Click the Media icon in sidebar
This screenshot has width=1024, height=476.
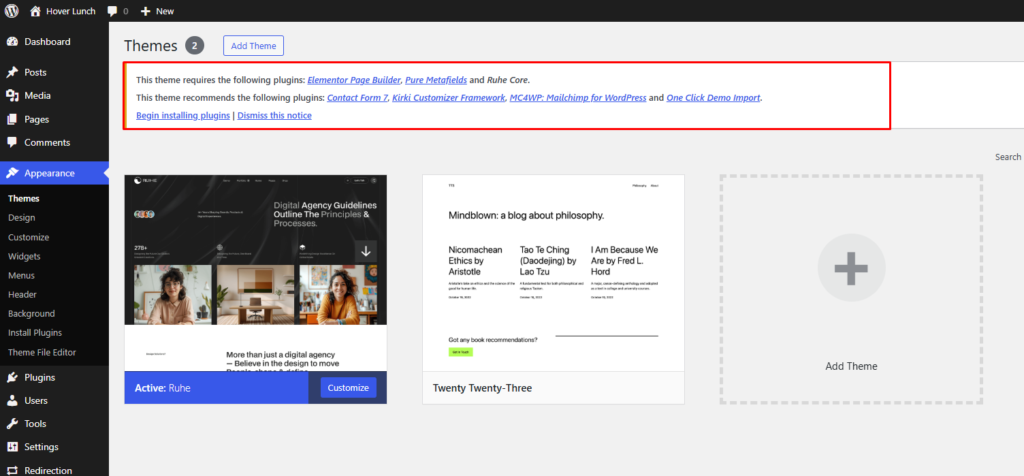(12, 96)
